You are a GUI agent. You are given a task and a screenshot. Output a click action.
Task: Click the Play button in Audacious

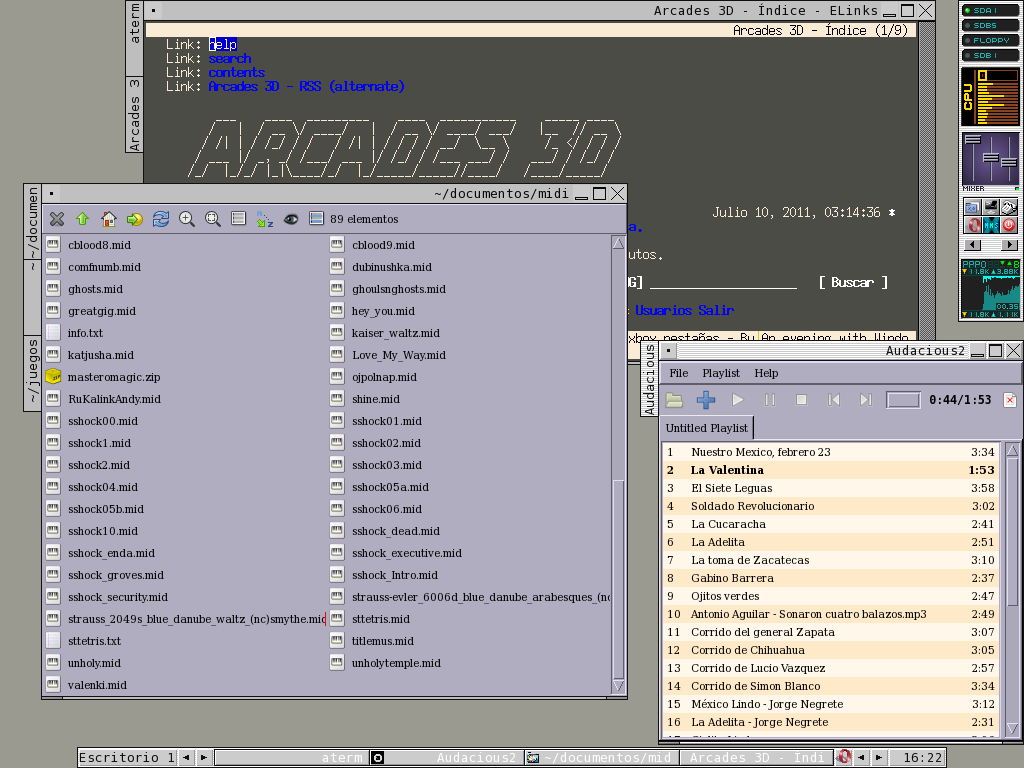pos(737,400)
